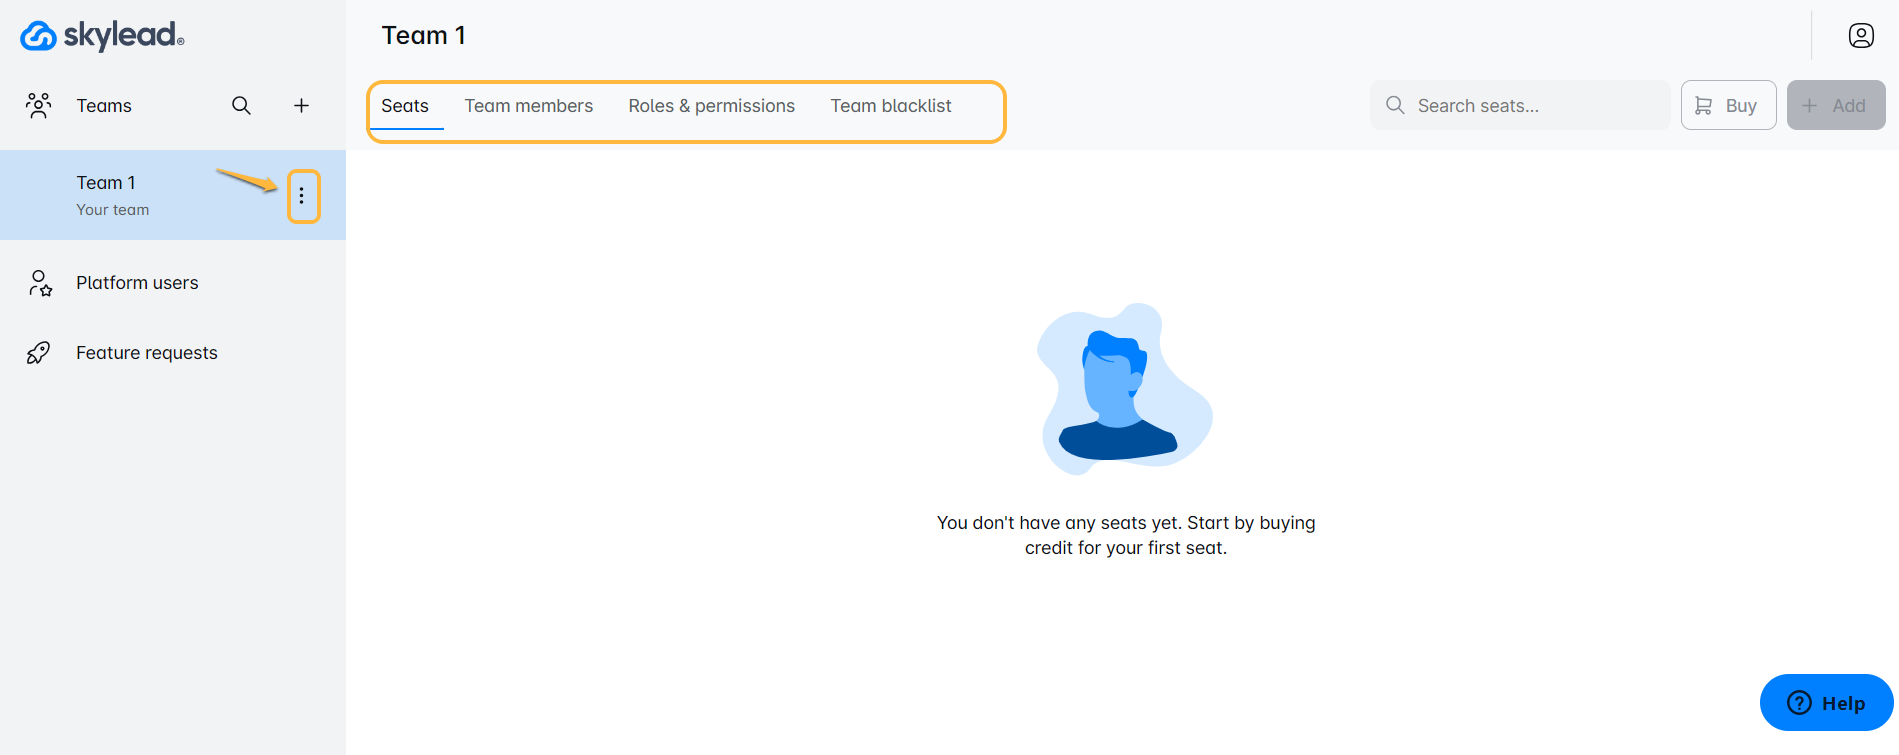Screen dimensions: 1899x755
Task: Switch to the Team members tab
Action: pos(528,106)
